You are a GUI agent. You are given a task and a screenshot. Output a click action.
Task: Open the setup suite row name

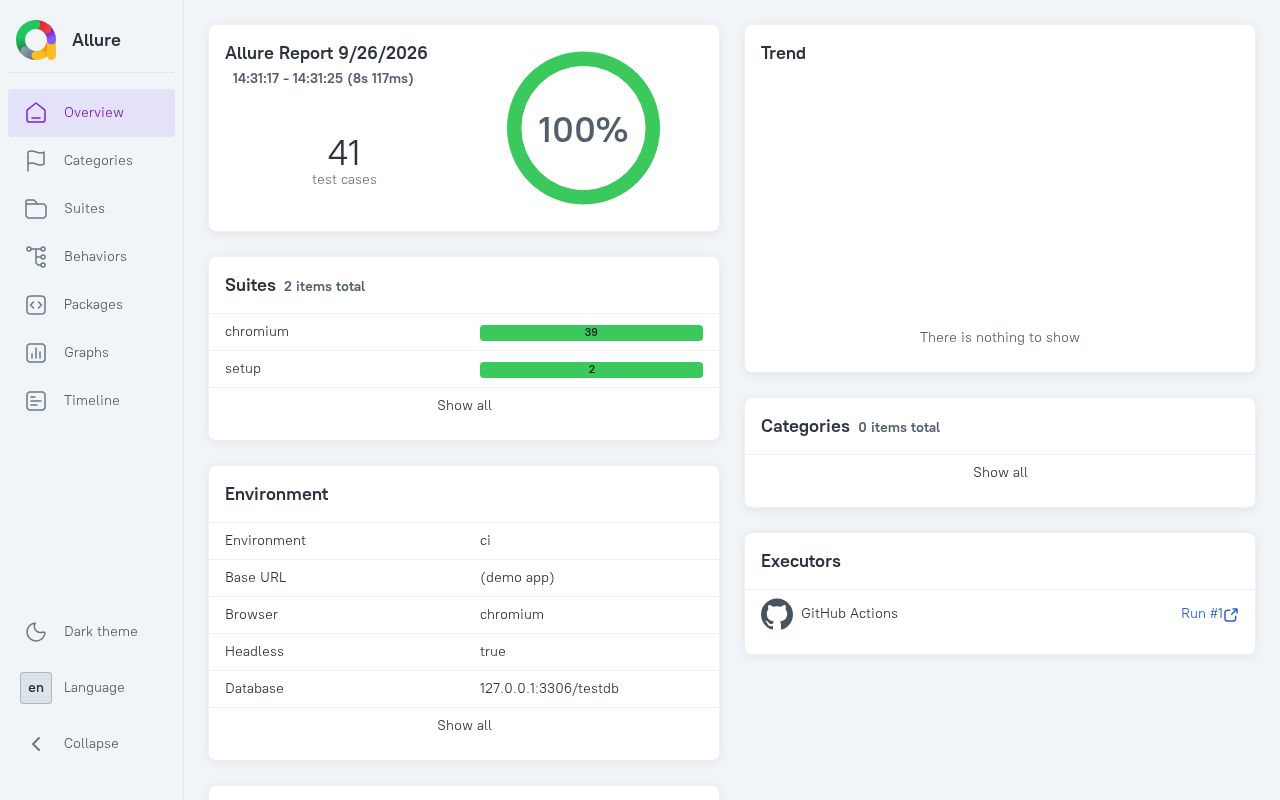(243, 369)
